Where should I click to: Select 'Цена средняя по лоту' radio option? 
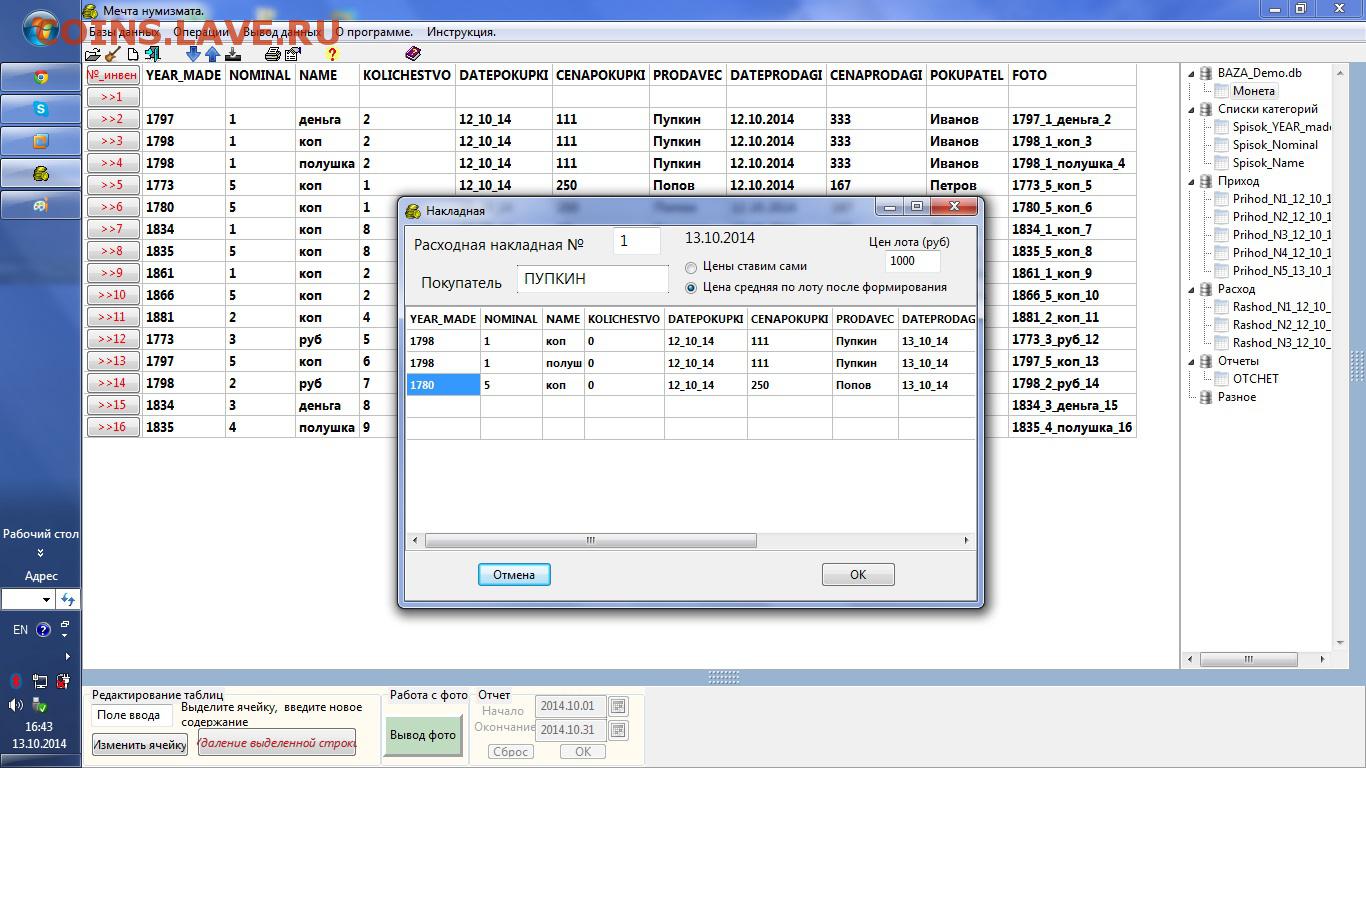(x=691, y=288)
